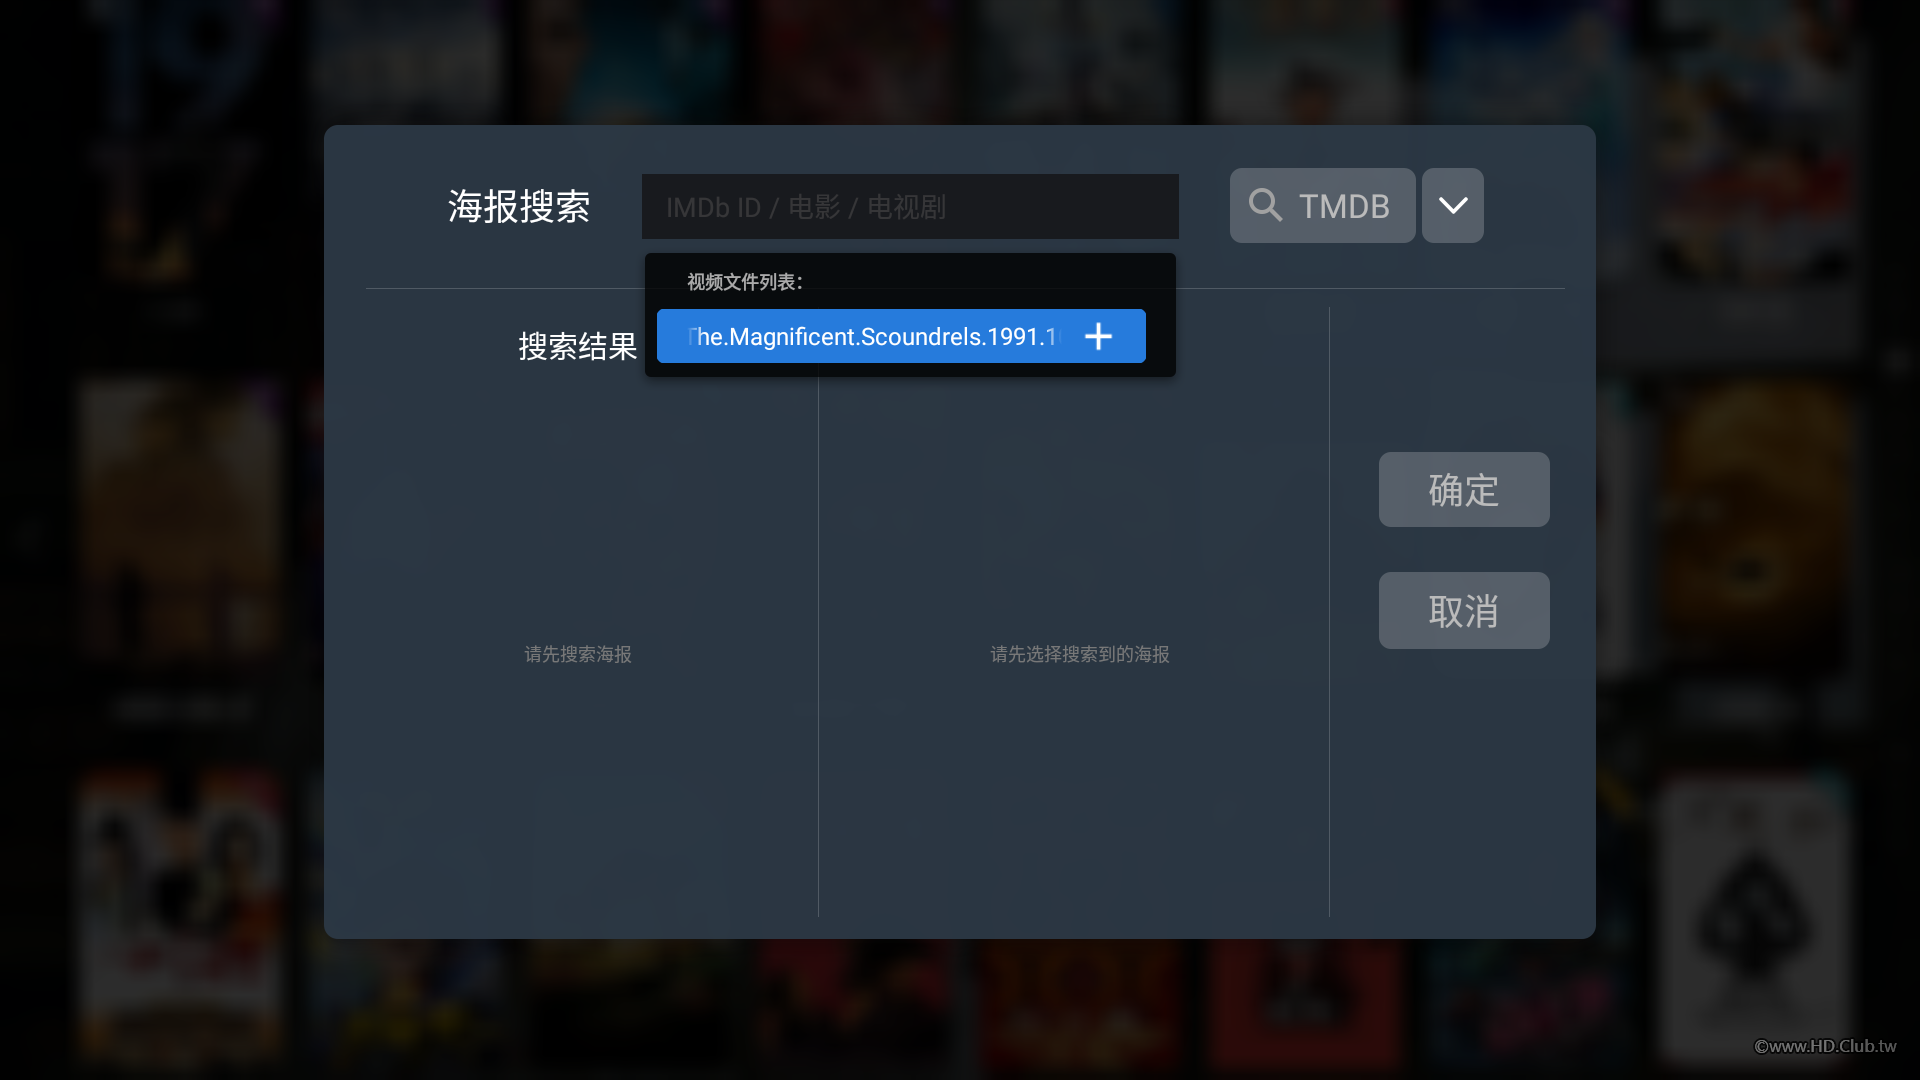1920x1080 pixels.
Task: Click the 搜索结果 section label
Action: (x=577, y=346)
